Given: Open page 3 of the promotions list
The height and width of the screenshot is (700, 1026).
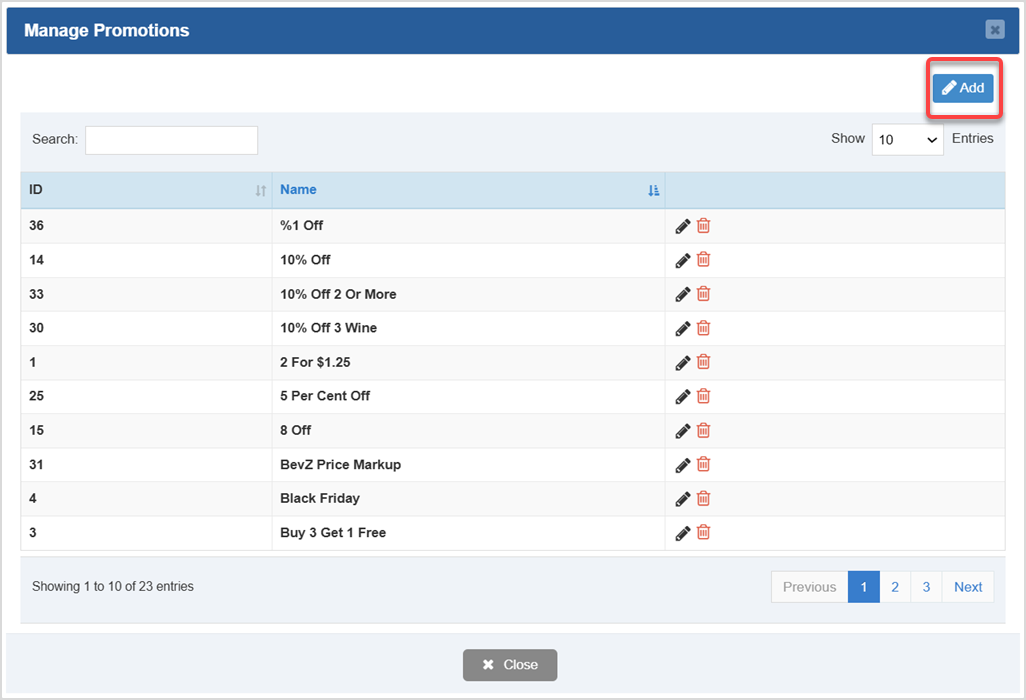Looking at the screenshot, I should point(926,586).
